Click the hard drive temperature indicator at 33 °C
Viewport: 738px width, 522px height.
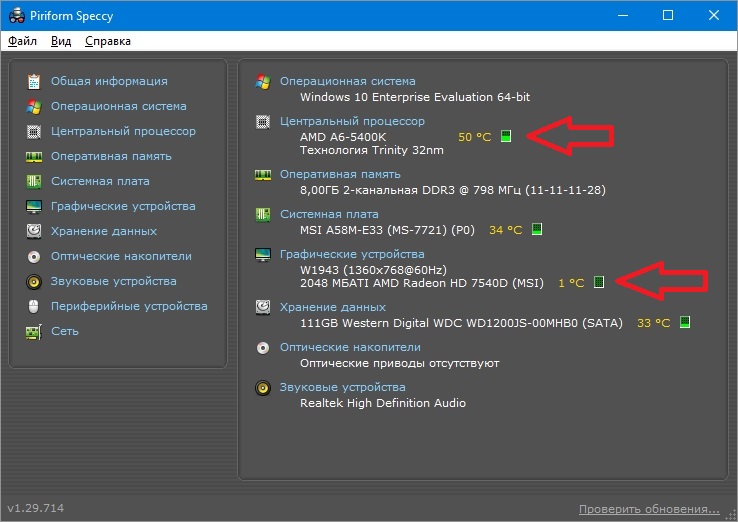(685, 323)
